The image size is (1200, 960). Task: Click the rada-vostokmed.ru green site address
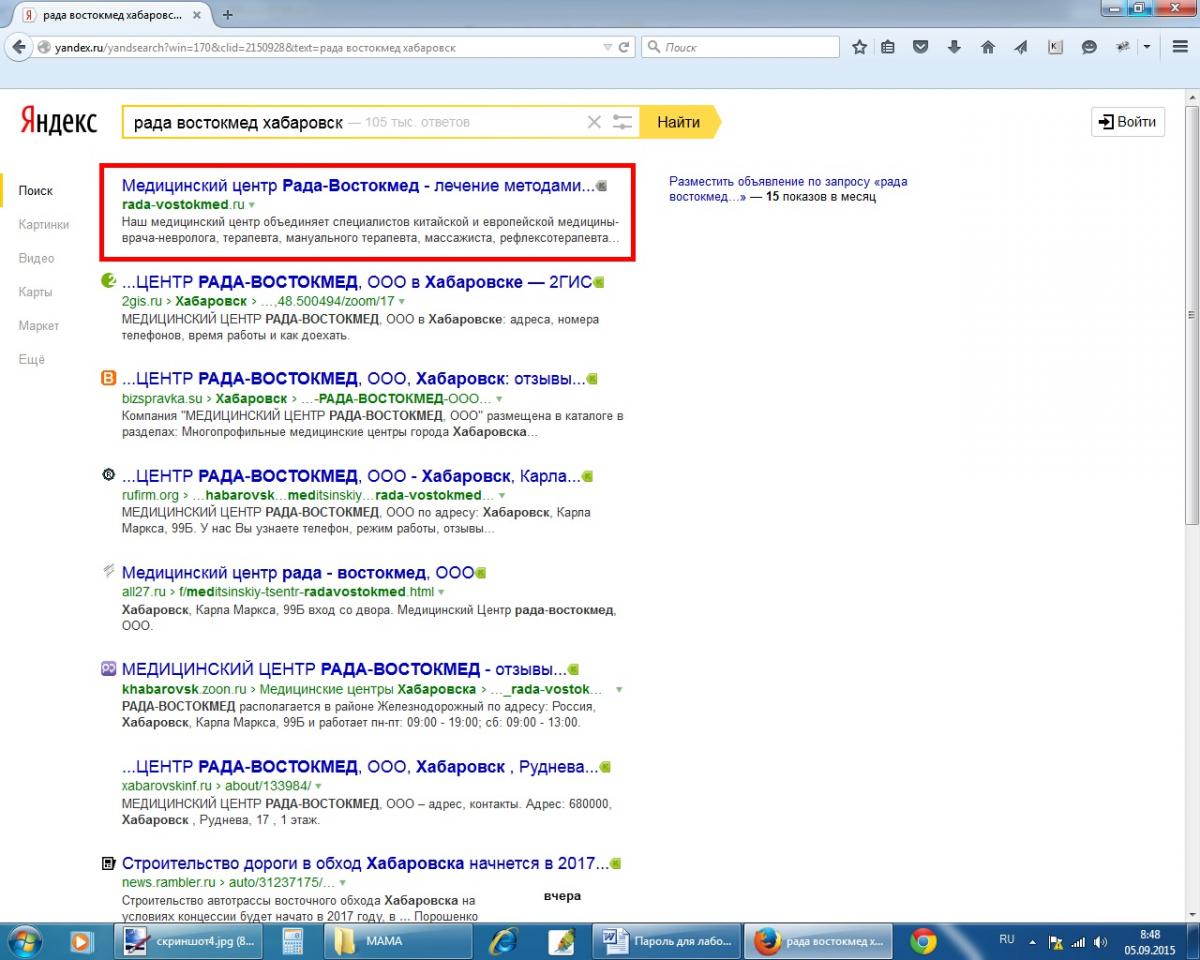pyautogui.click(x=183, y=205)
